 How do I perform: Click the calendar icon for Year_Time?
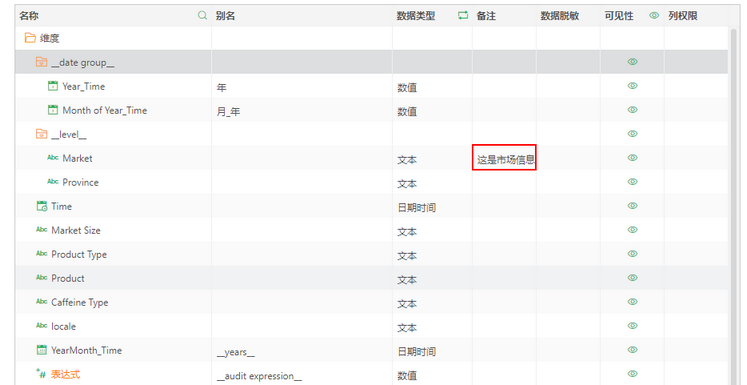53,86
